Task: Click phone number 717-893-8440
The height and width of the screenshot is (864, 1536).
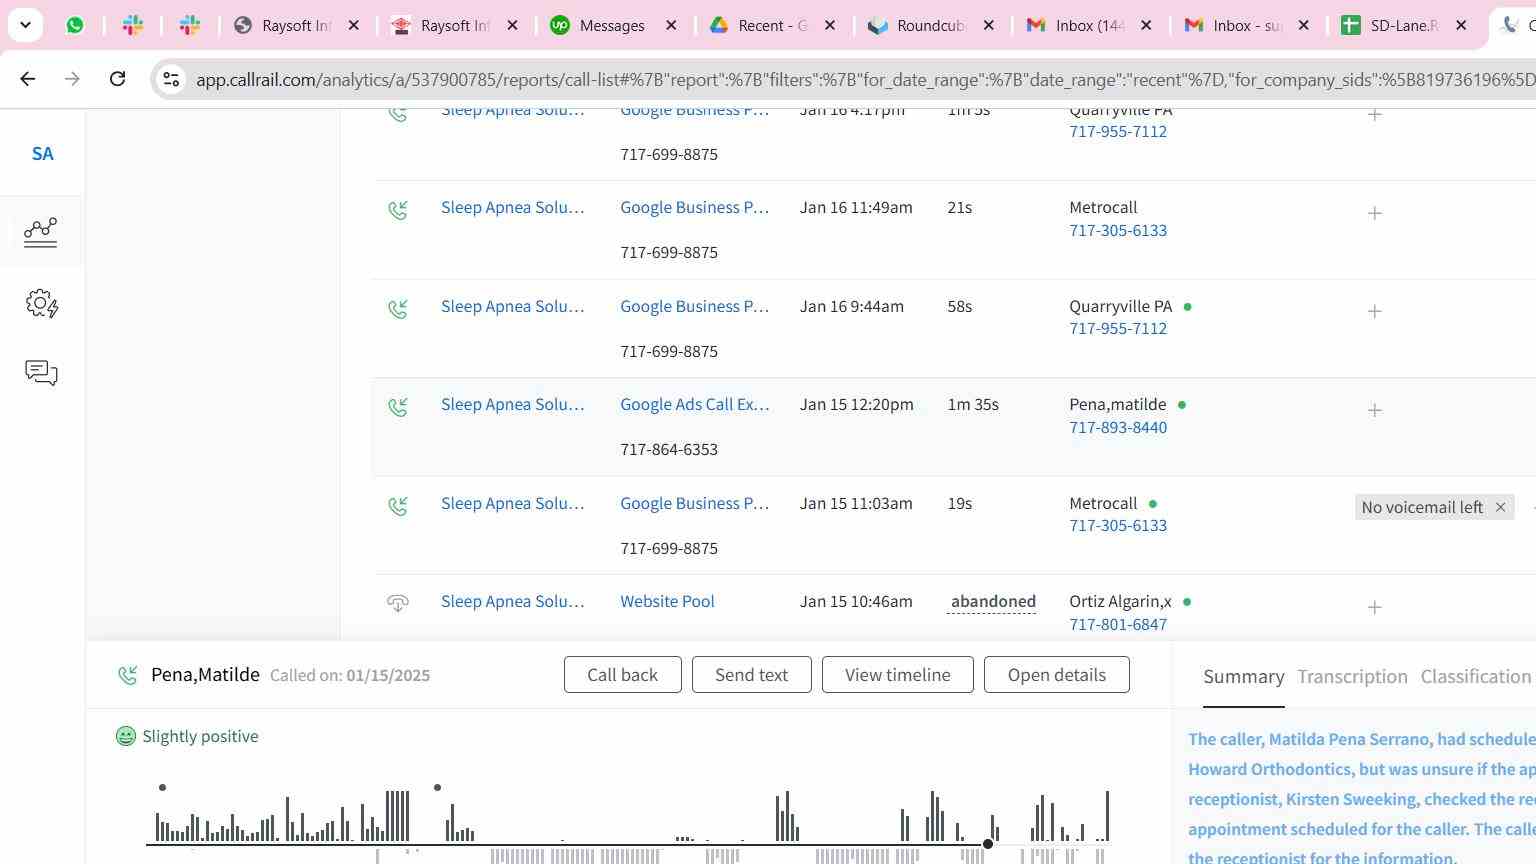Action: click(1118, 428)
